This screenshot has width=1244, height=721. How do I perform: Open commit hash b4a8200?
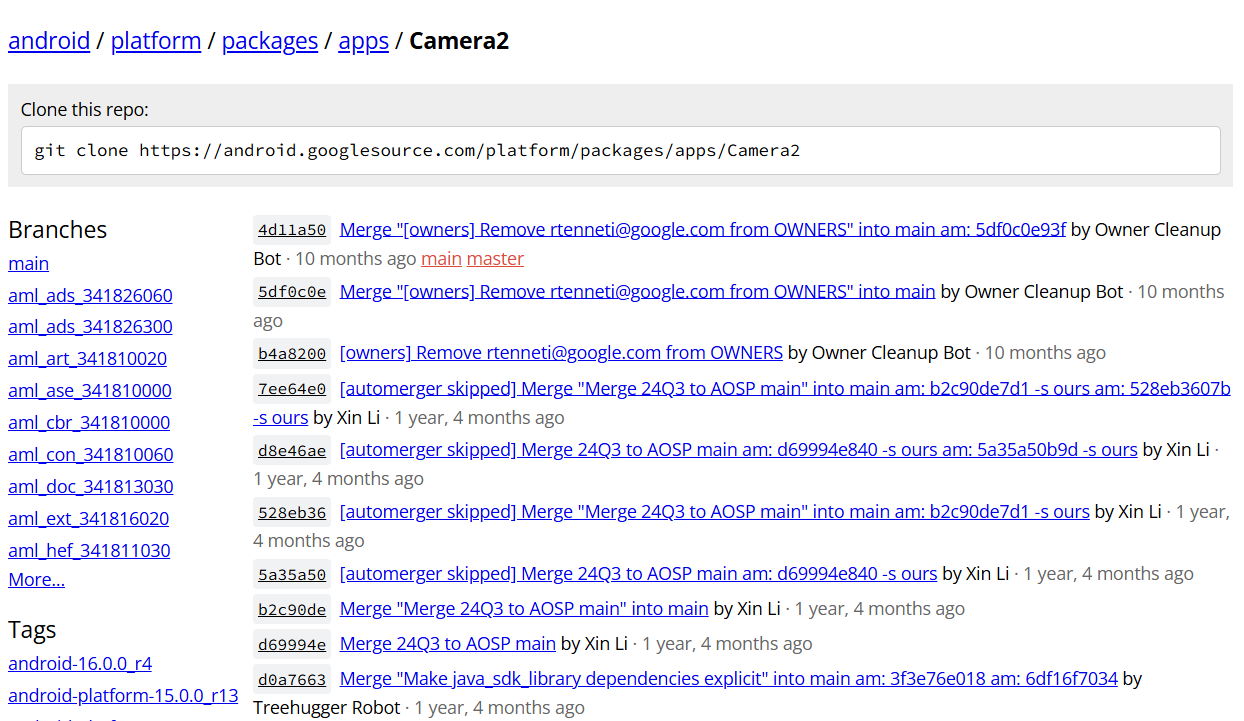coord(292,353)
